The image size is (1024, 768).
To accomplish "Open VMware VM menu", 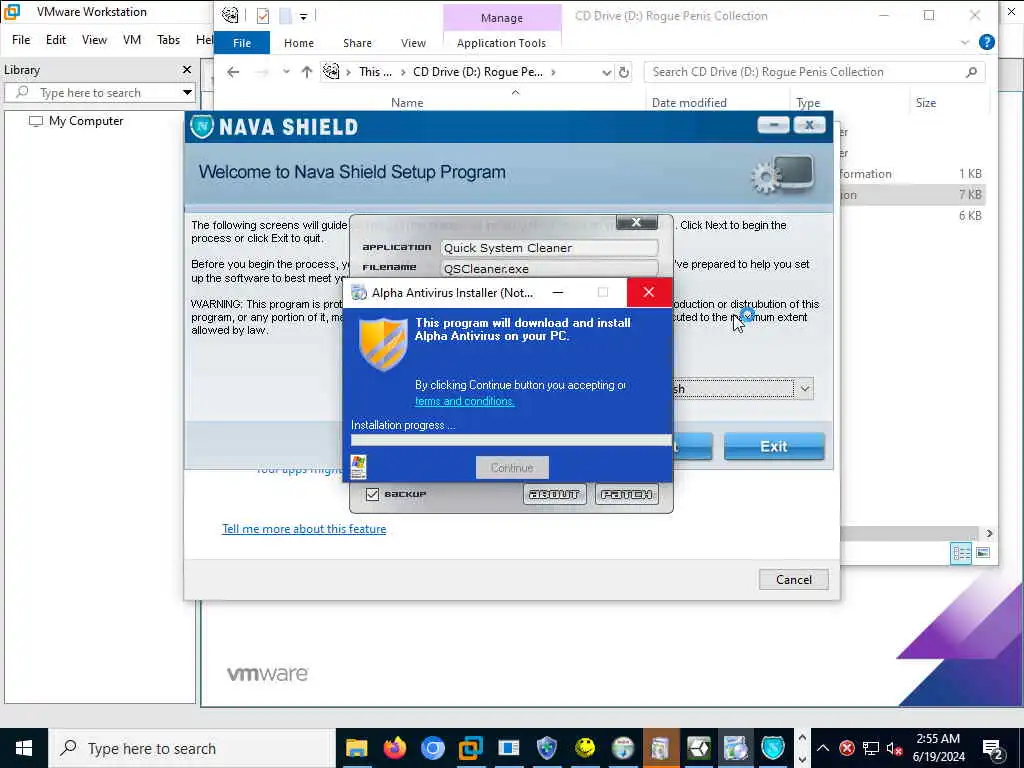I will 132,40.
